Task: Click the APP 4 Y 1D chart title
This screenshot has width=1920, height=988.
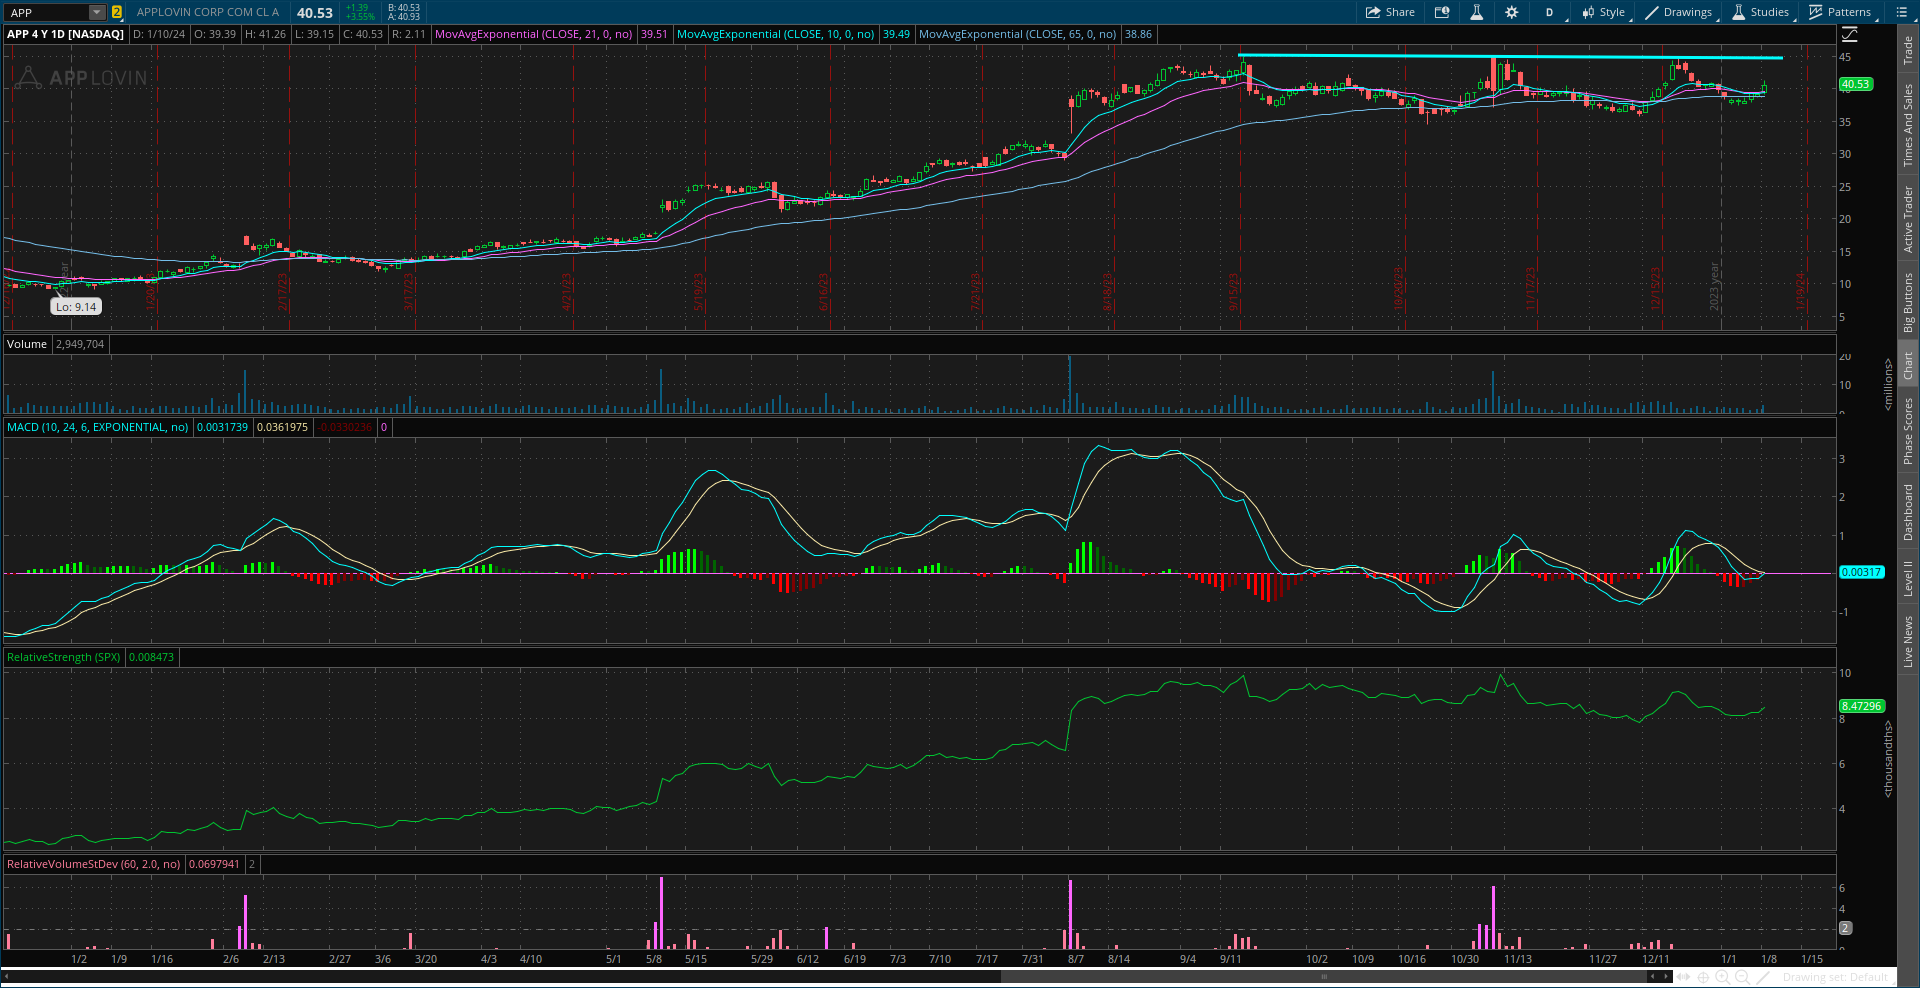Action: click(x=66, y=34)
